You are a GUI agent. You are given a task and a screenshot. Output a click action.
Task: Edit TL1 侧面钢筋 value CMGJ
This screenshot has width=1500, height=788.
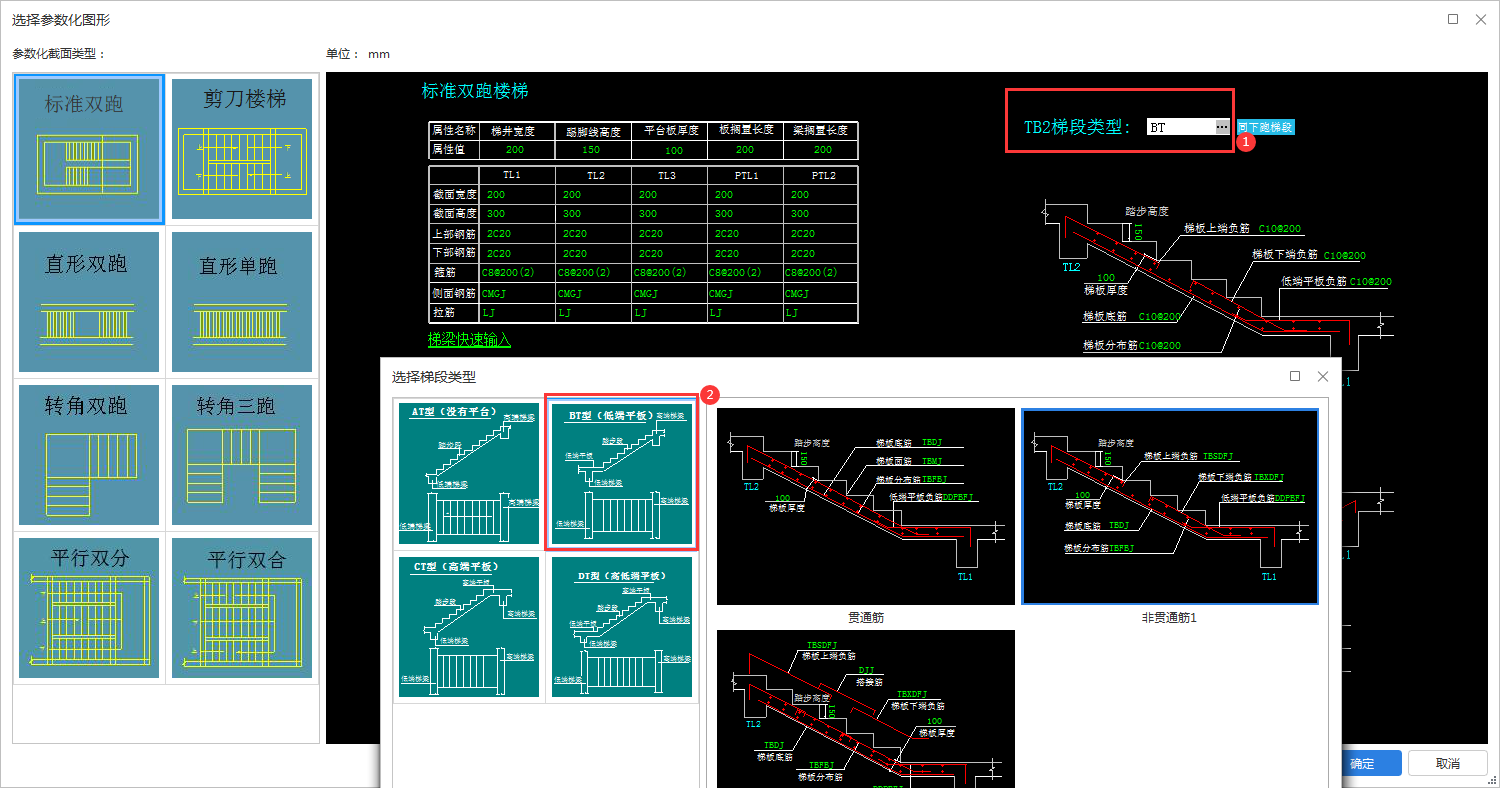[x=496, y=294]
